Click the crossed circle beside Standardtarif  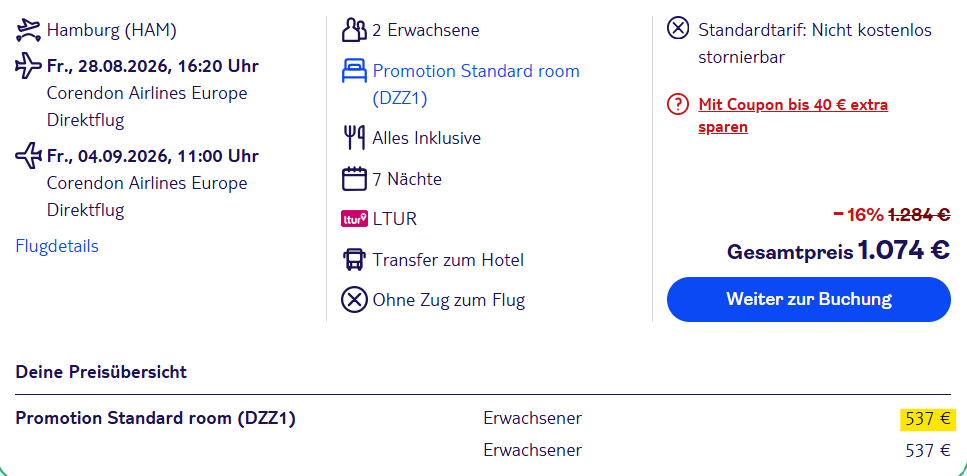click(678, 28)
